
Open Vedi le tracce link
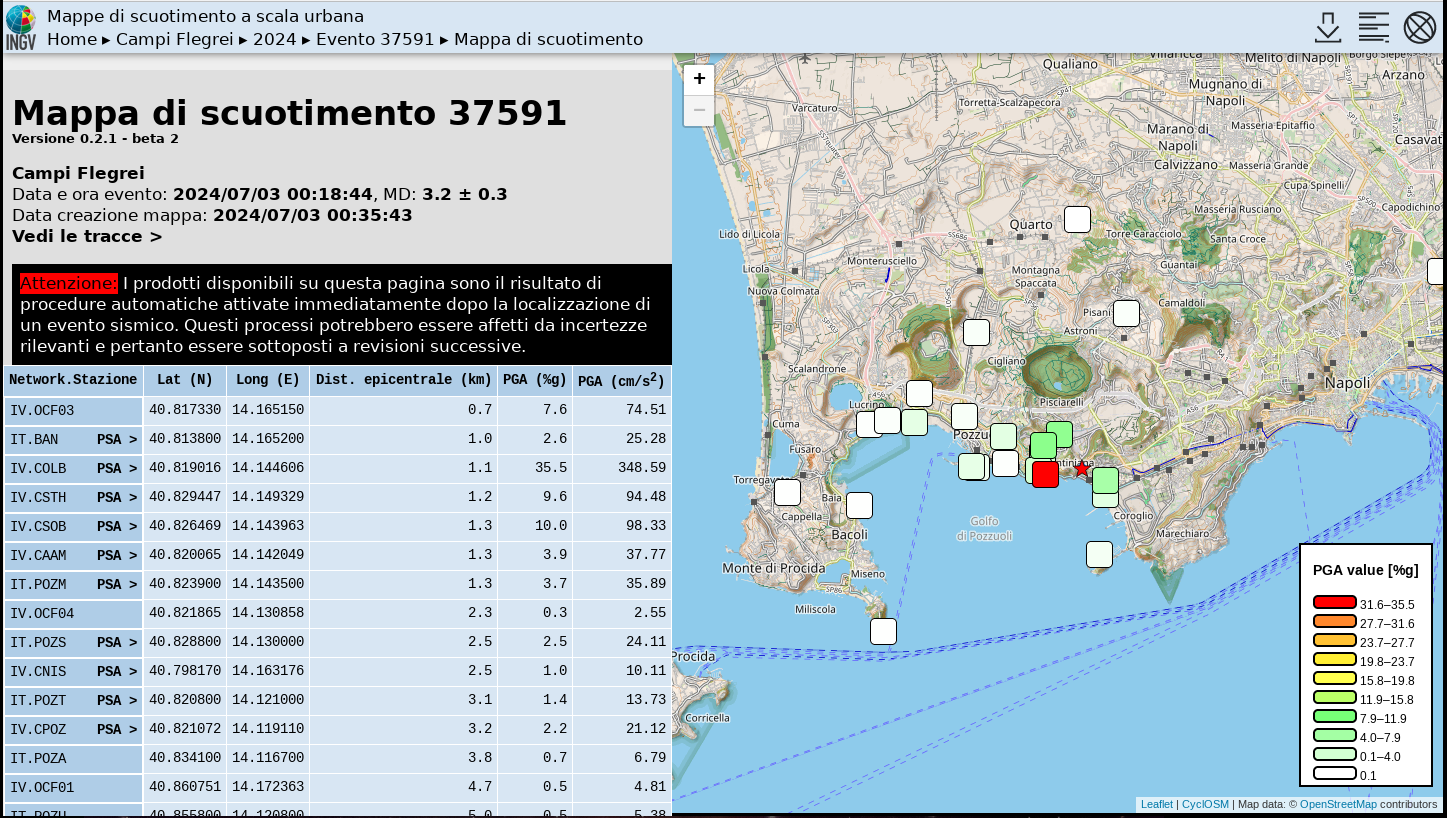(87, 237)
